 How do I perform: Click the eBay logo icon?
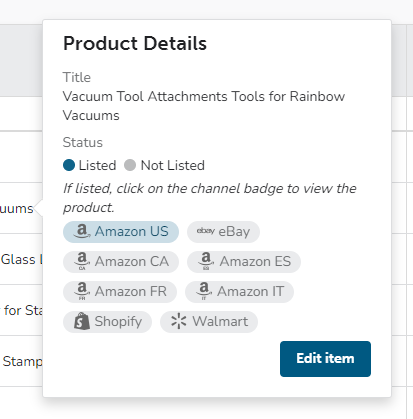[x=205, y=231]
